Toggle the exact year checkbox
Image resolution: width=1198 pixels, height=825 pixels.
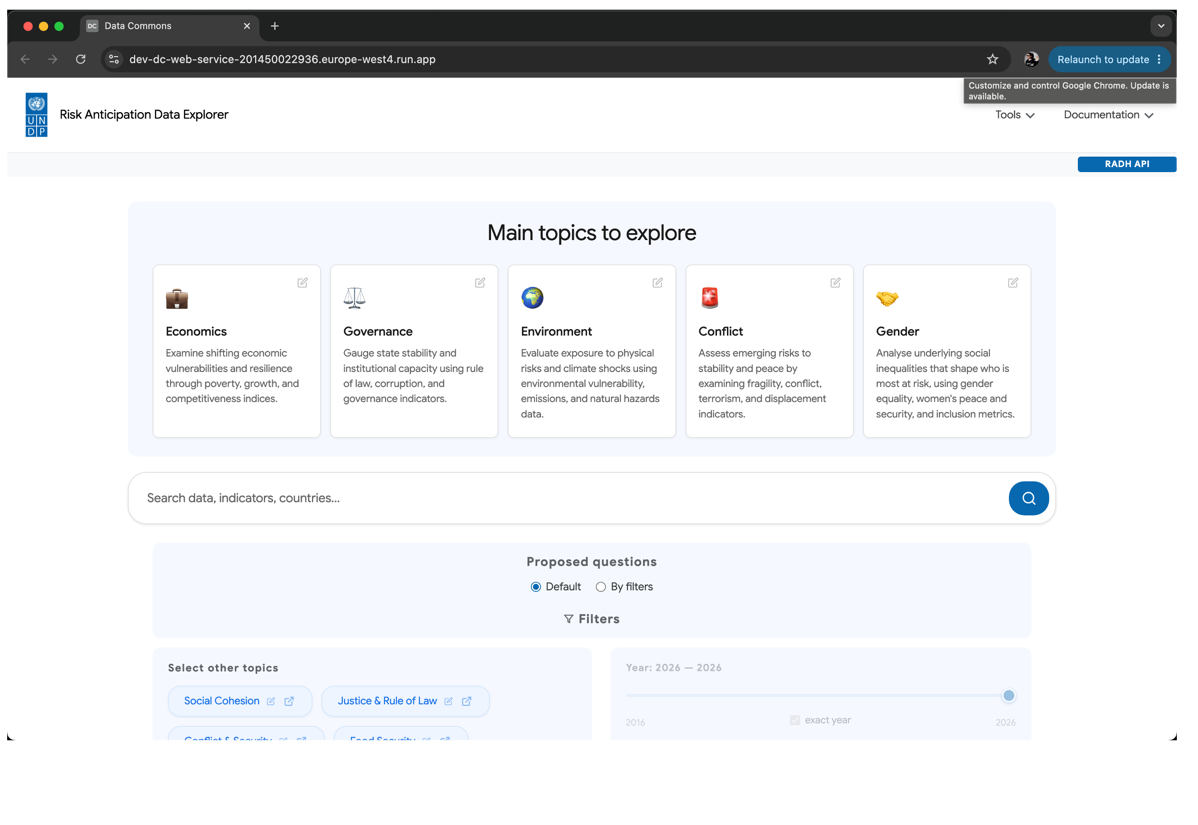click(x=795, y=720)
